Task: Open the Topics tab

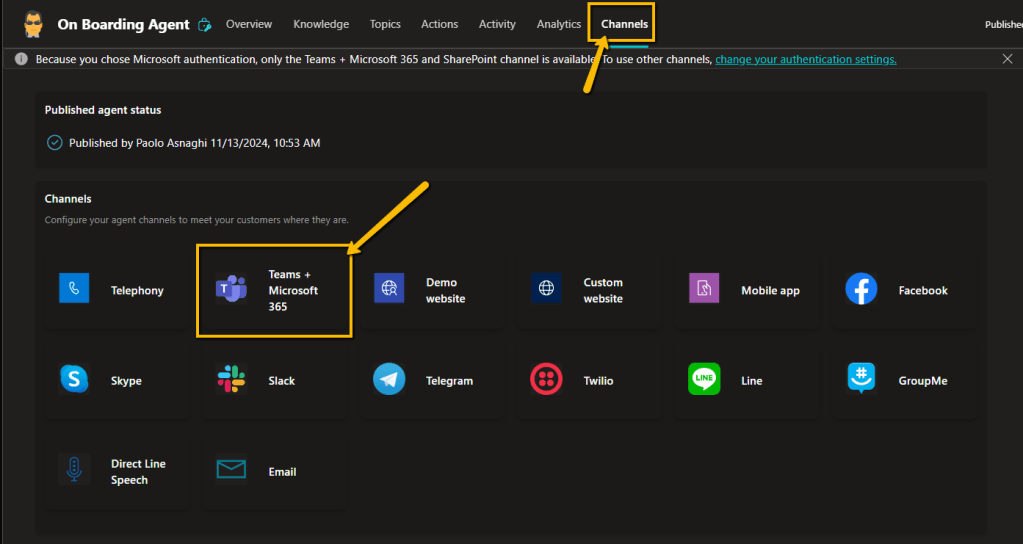Action: click(385, 24)
